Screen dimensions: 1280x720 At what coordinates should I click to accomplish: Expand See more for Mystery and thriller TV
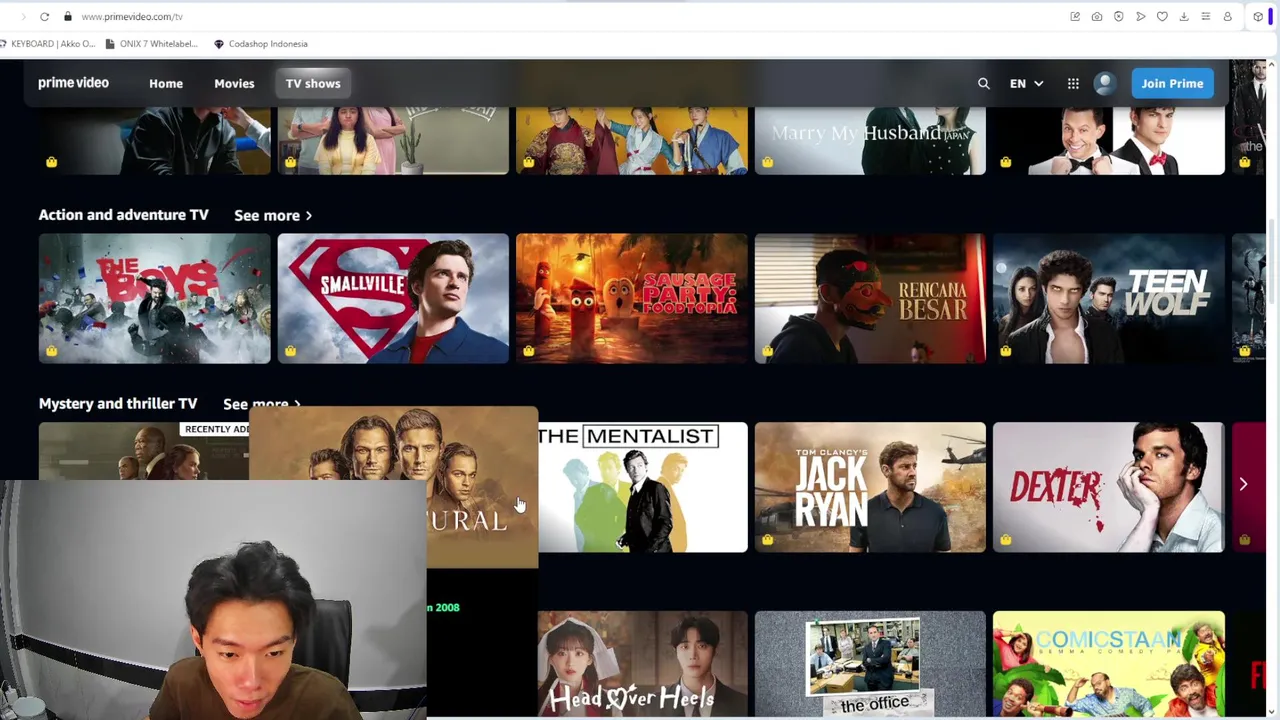pos(262,404)
